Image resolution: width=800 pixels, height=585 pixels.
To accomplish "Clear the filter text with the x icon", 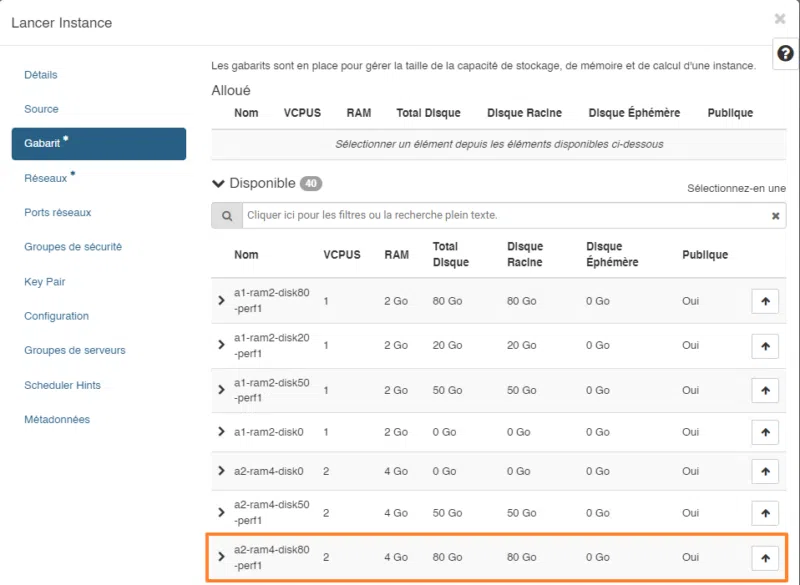I will pos(775,216).
